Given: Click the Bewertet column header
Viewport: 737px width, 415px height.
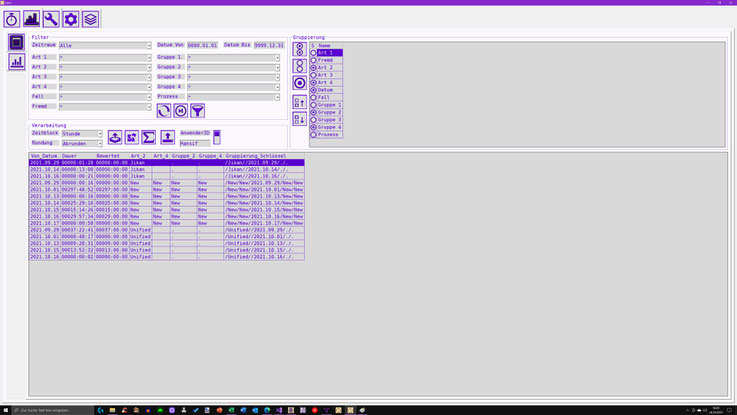Looking at the screenshot, I should (112, 156).
